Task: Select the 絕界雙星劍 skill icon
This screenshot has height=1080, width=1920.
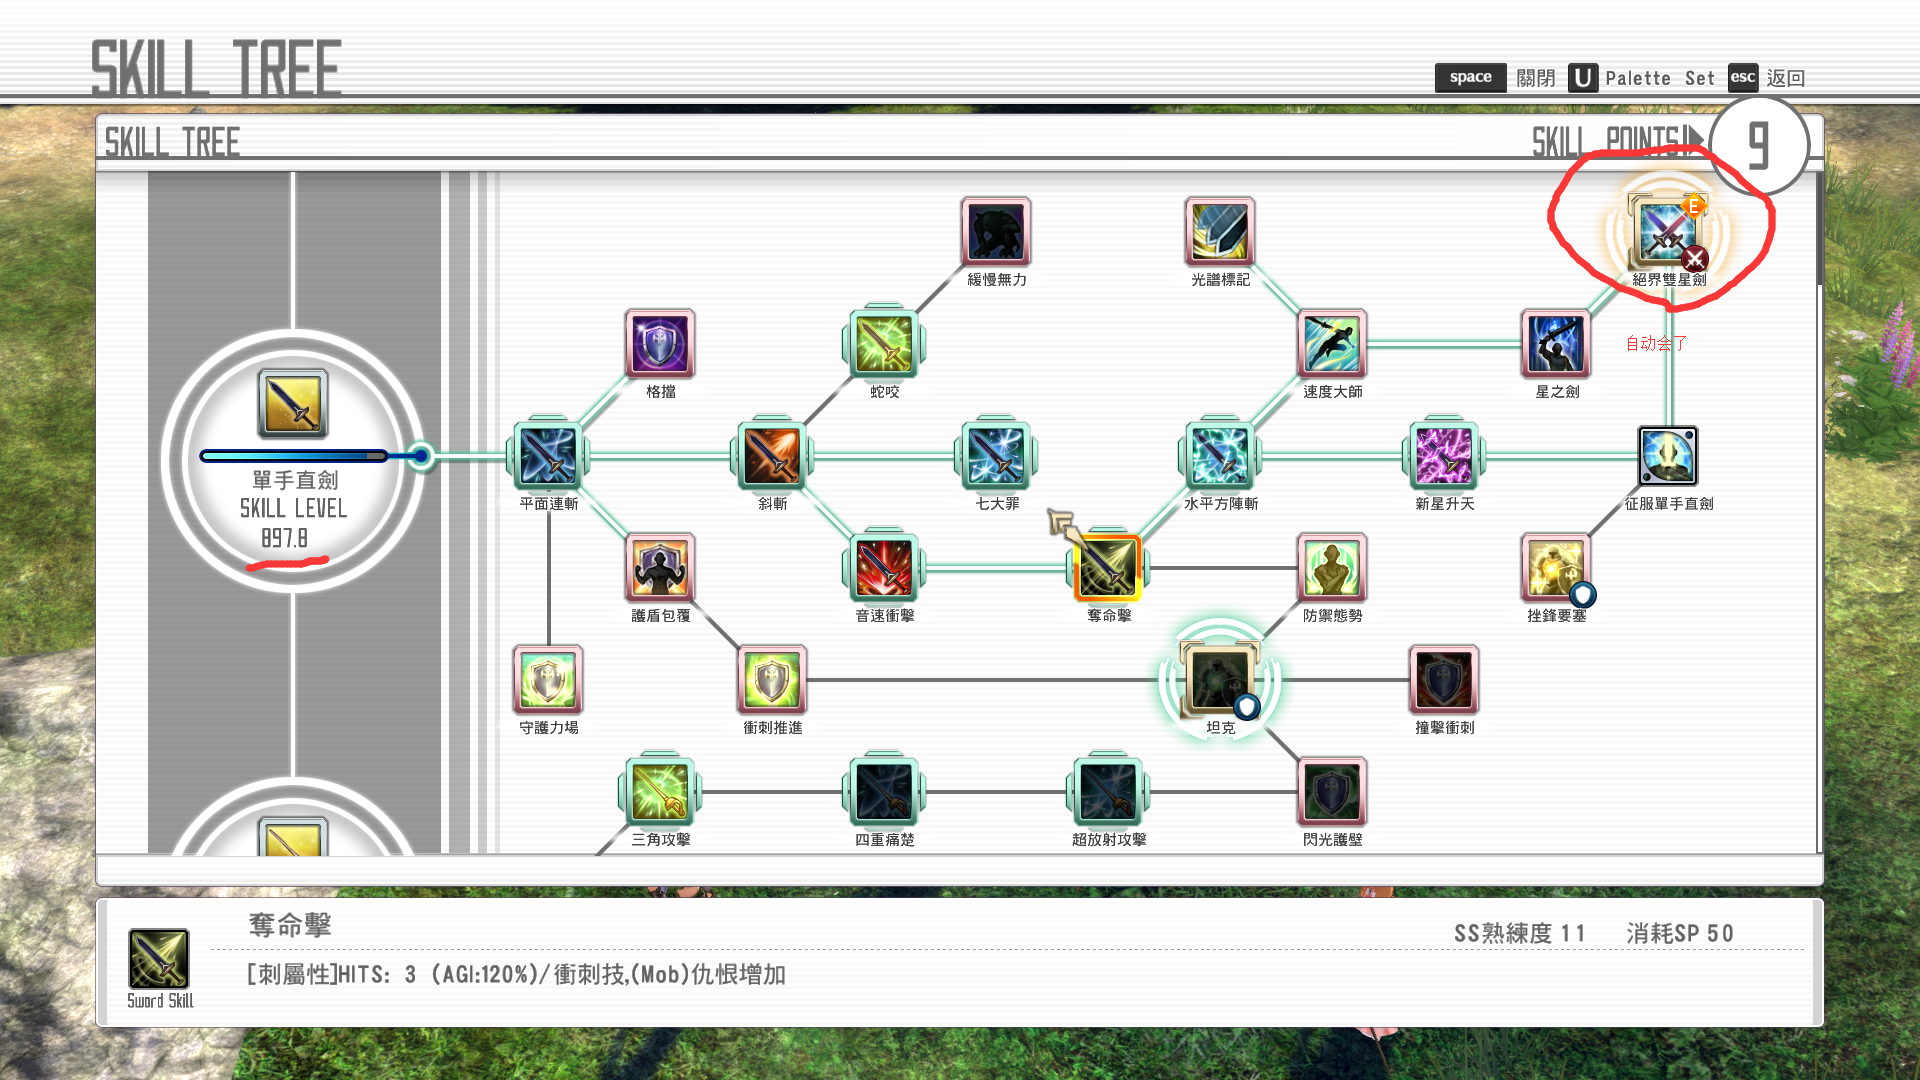Action: click(1667, 231)
